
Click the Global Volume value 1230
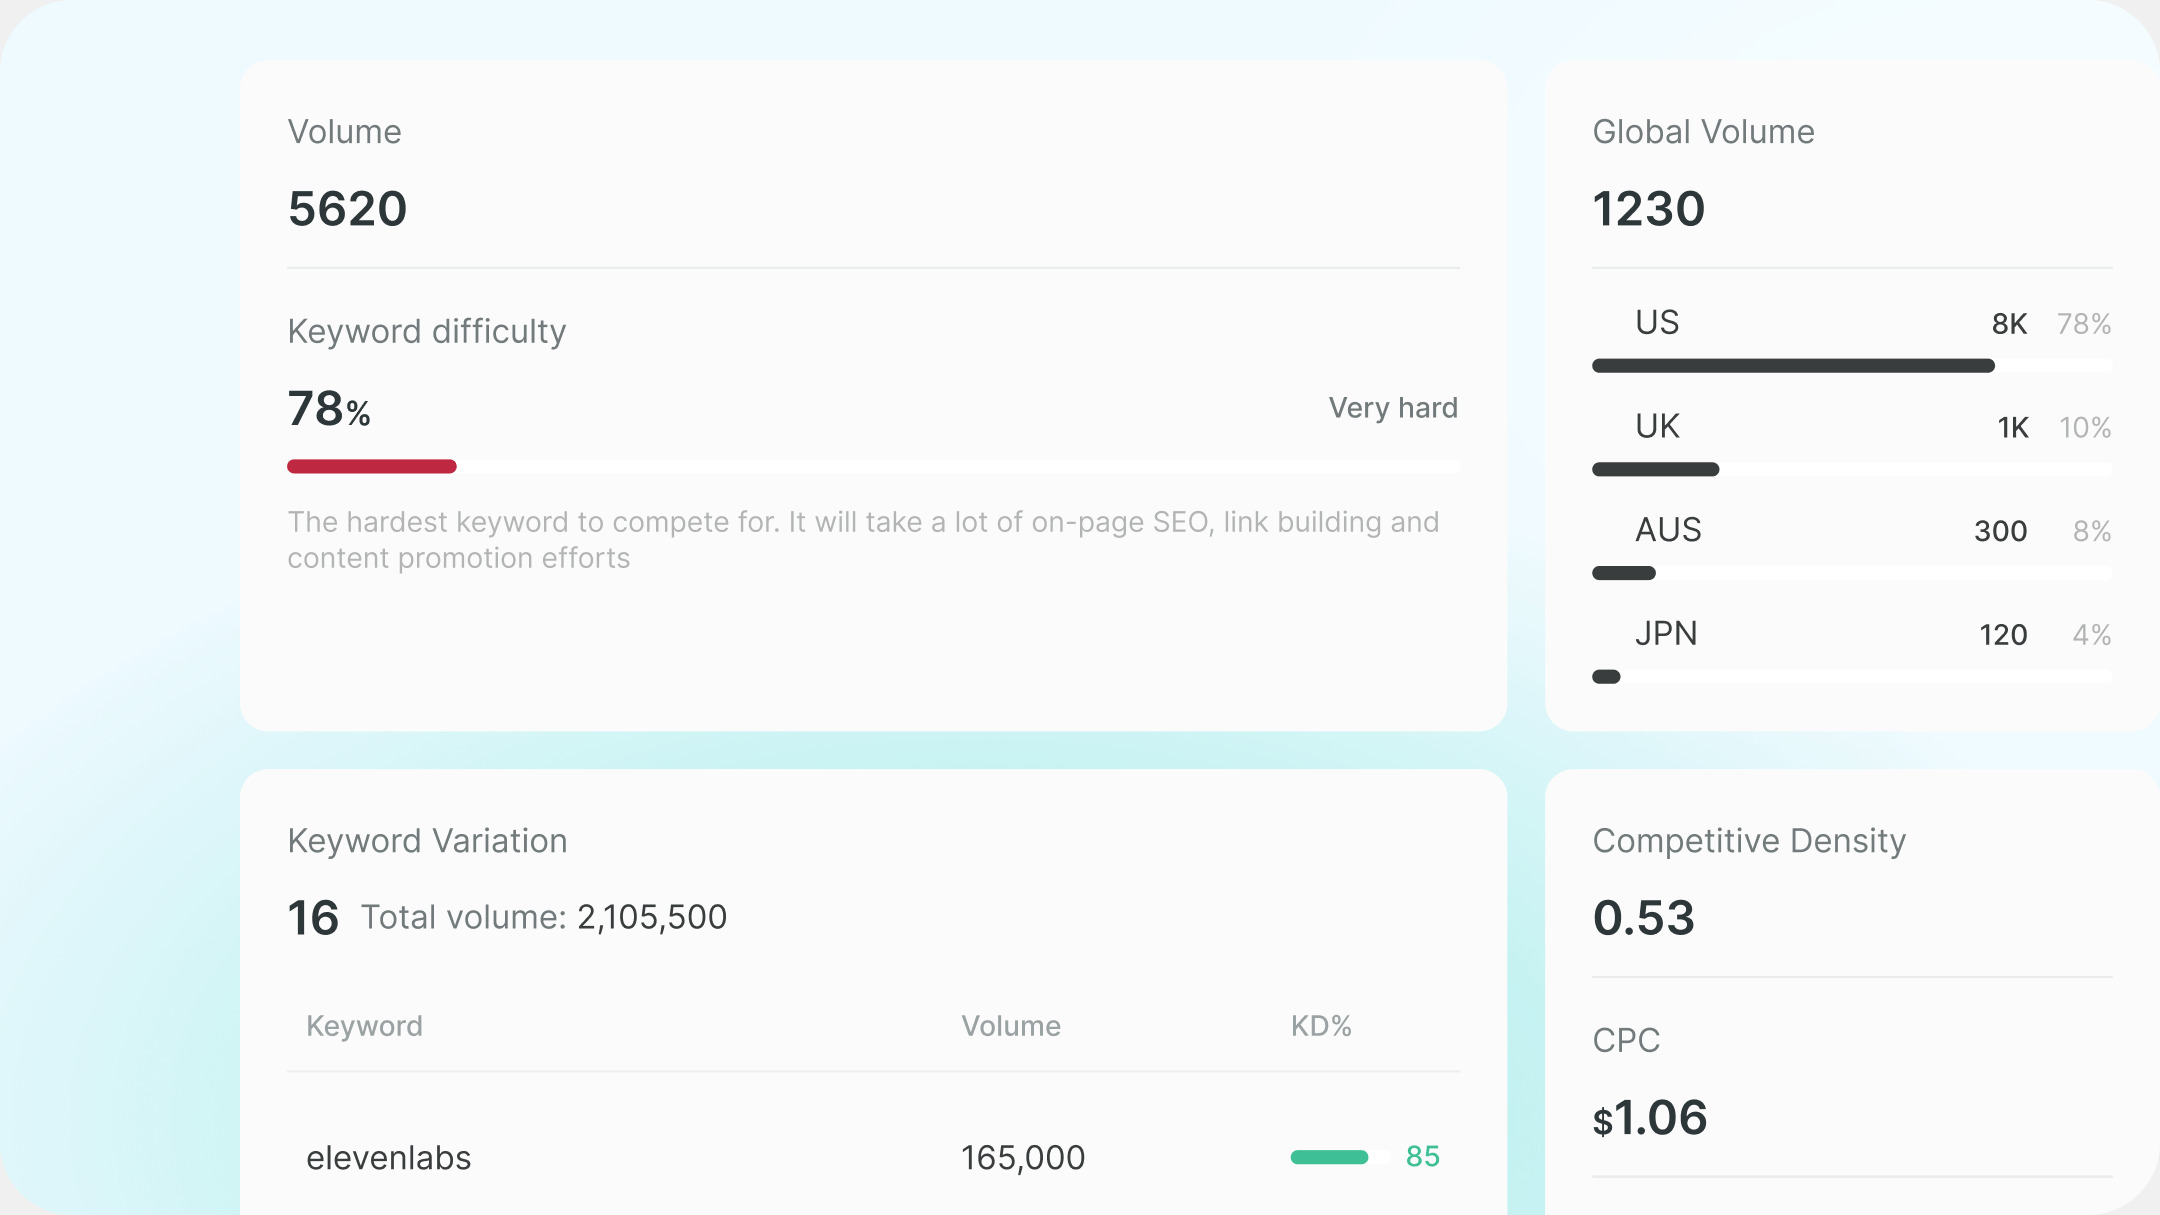pyautogui.click(x=1648, y=209)
